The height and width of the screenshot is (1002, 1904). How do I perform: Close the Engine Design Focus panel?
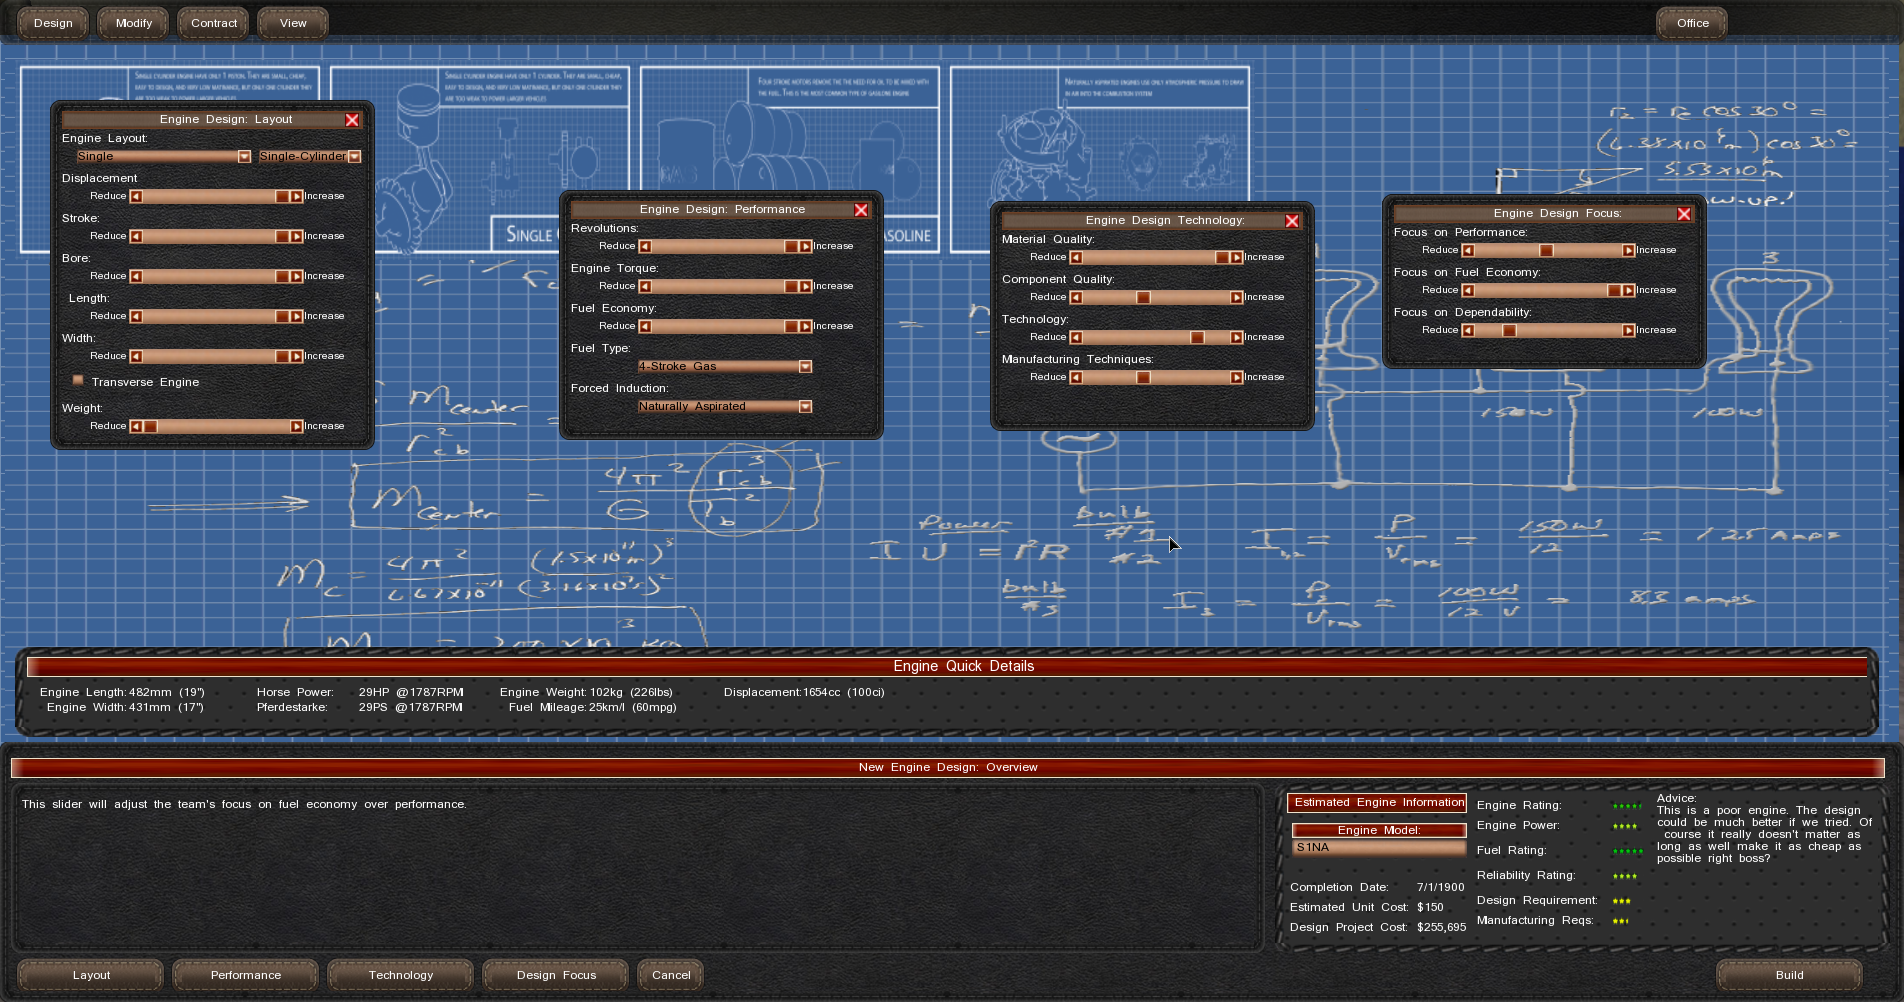pyautogui.click(x=1684, y=214)
